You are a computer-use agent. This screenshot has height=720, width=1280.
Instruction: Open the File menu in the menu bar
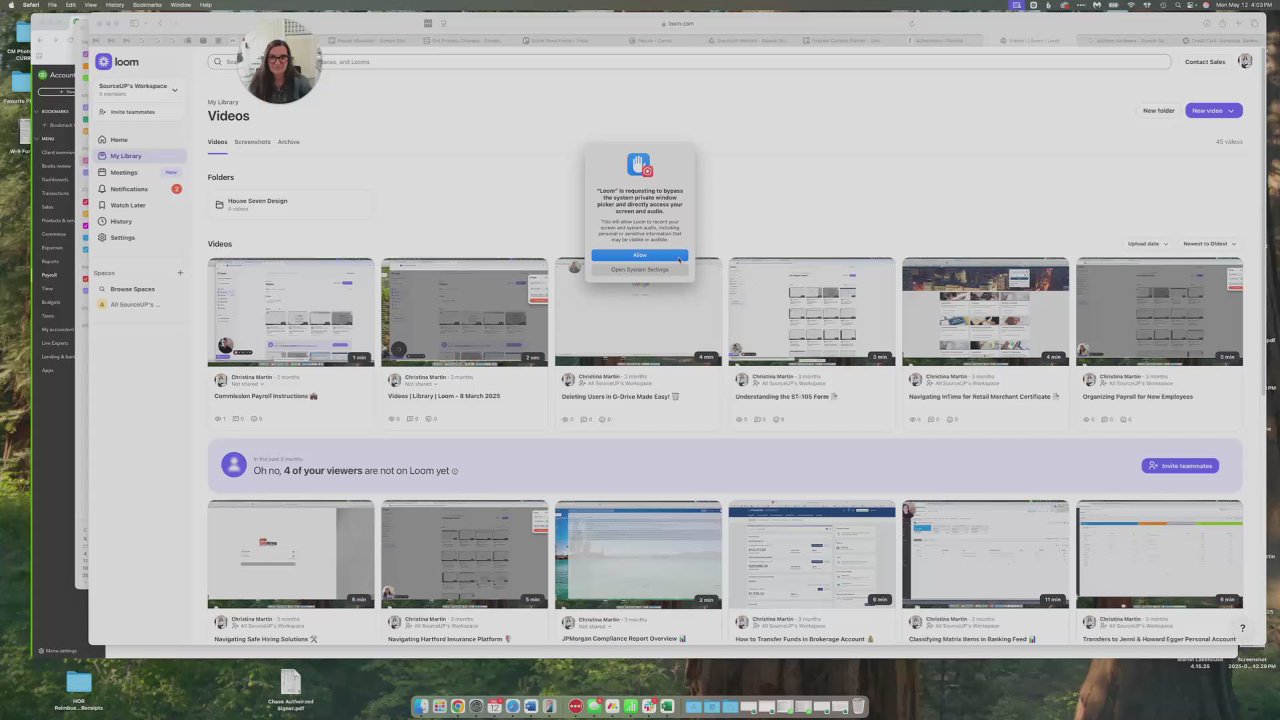click(x=52, y=5)
